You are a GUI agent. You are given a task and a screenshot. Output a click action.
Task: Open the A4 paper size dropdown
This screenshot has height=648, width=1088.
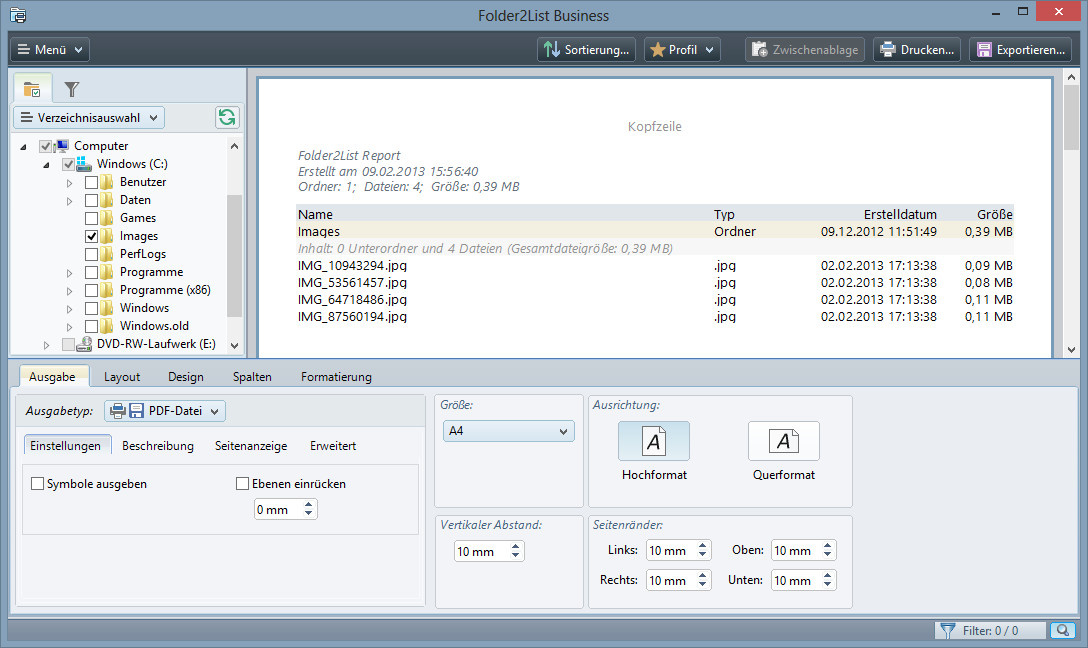click(509, 431)
